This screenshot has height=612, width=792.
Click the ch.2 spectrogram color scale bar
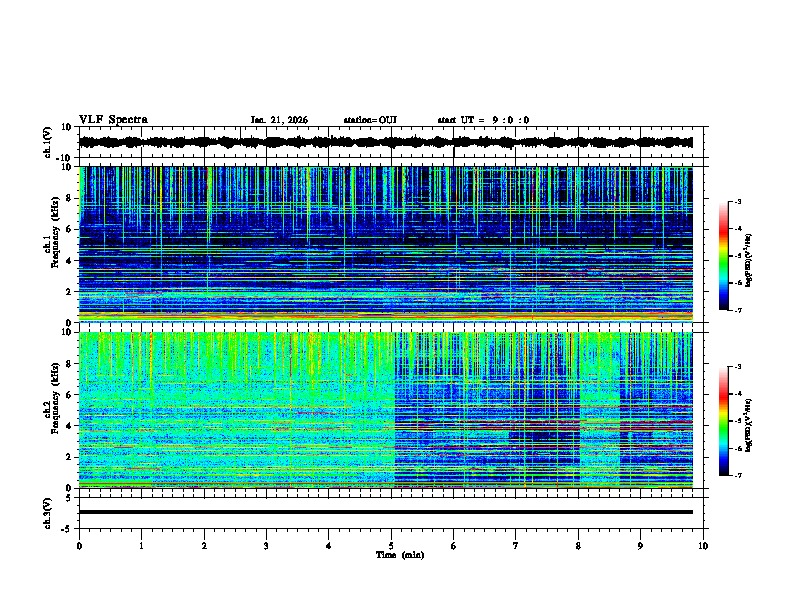pos(723,421)
